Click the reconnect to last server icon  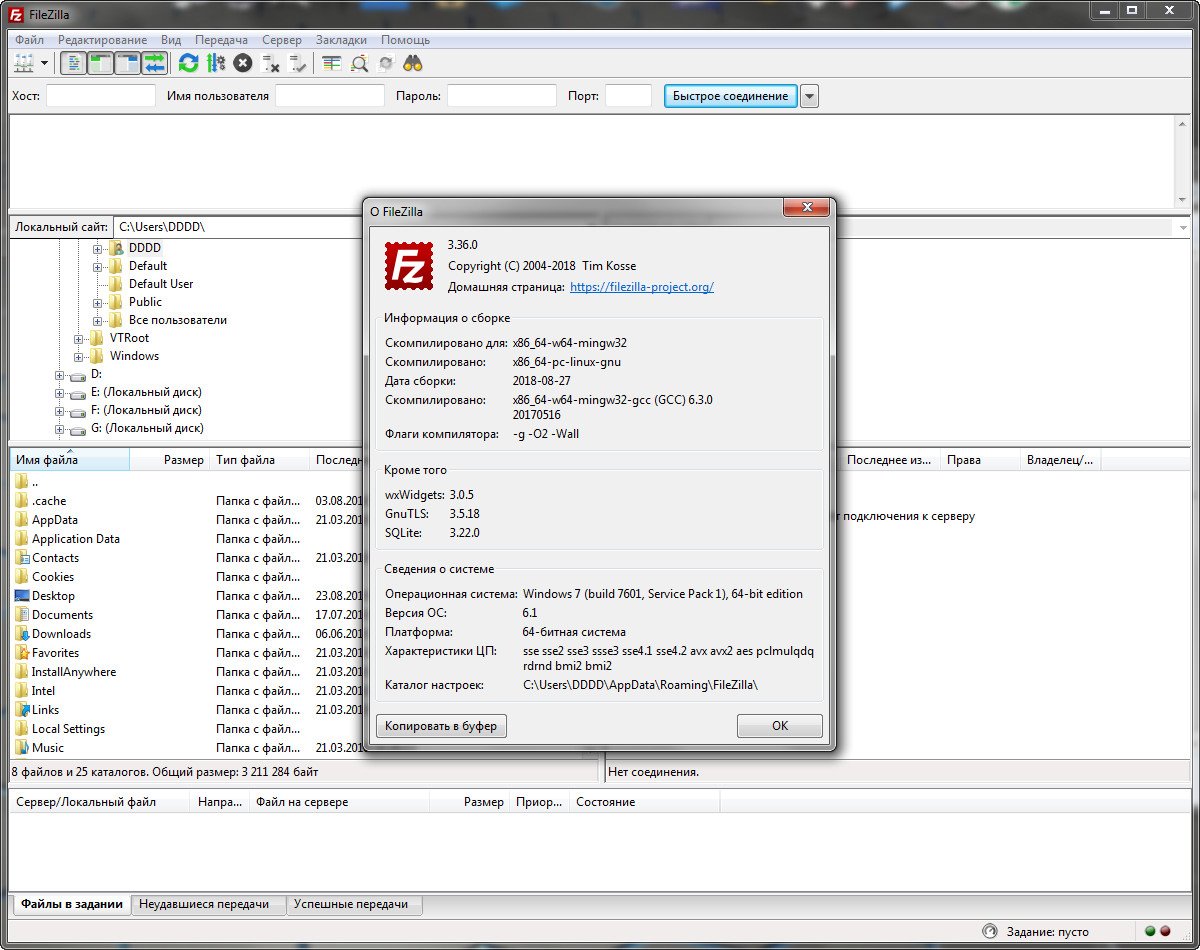click(x=297, y=64)
